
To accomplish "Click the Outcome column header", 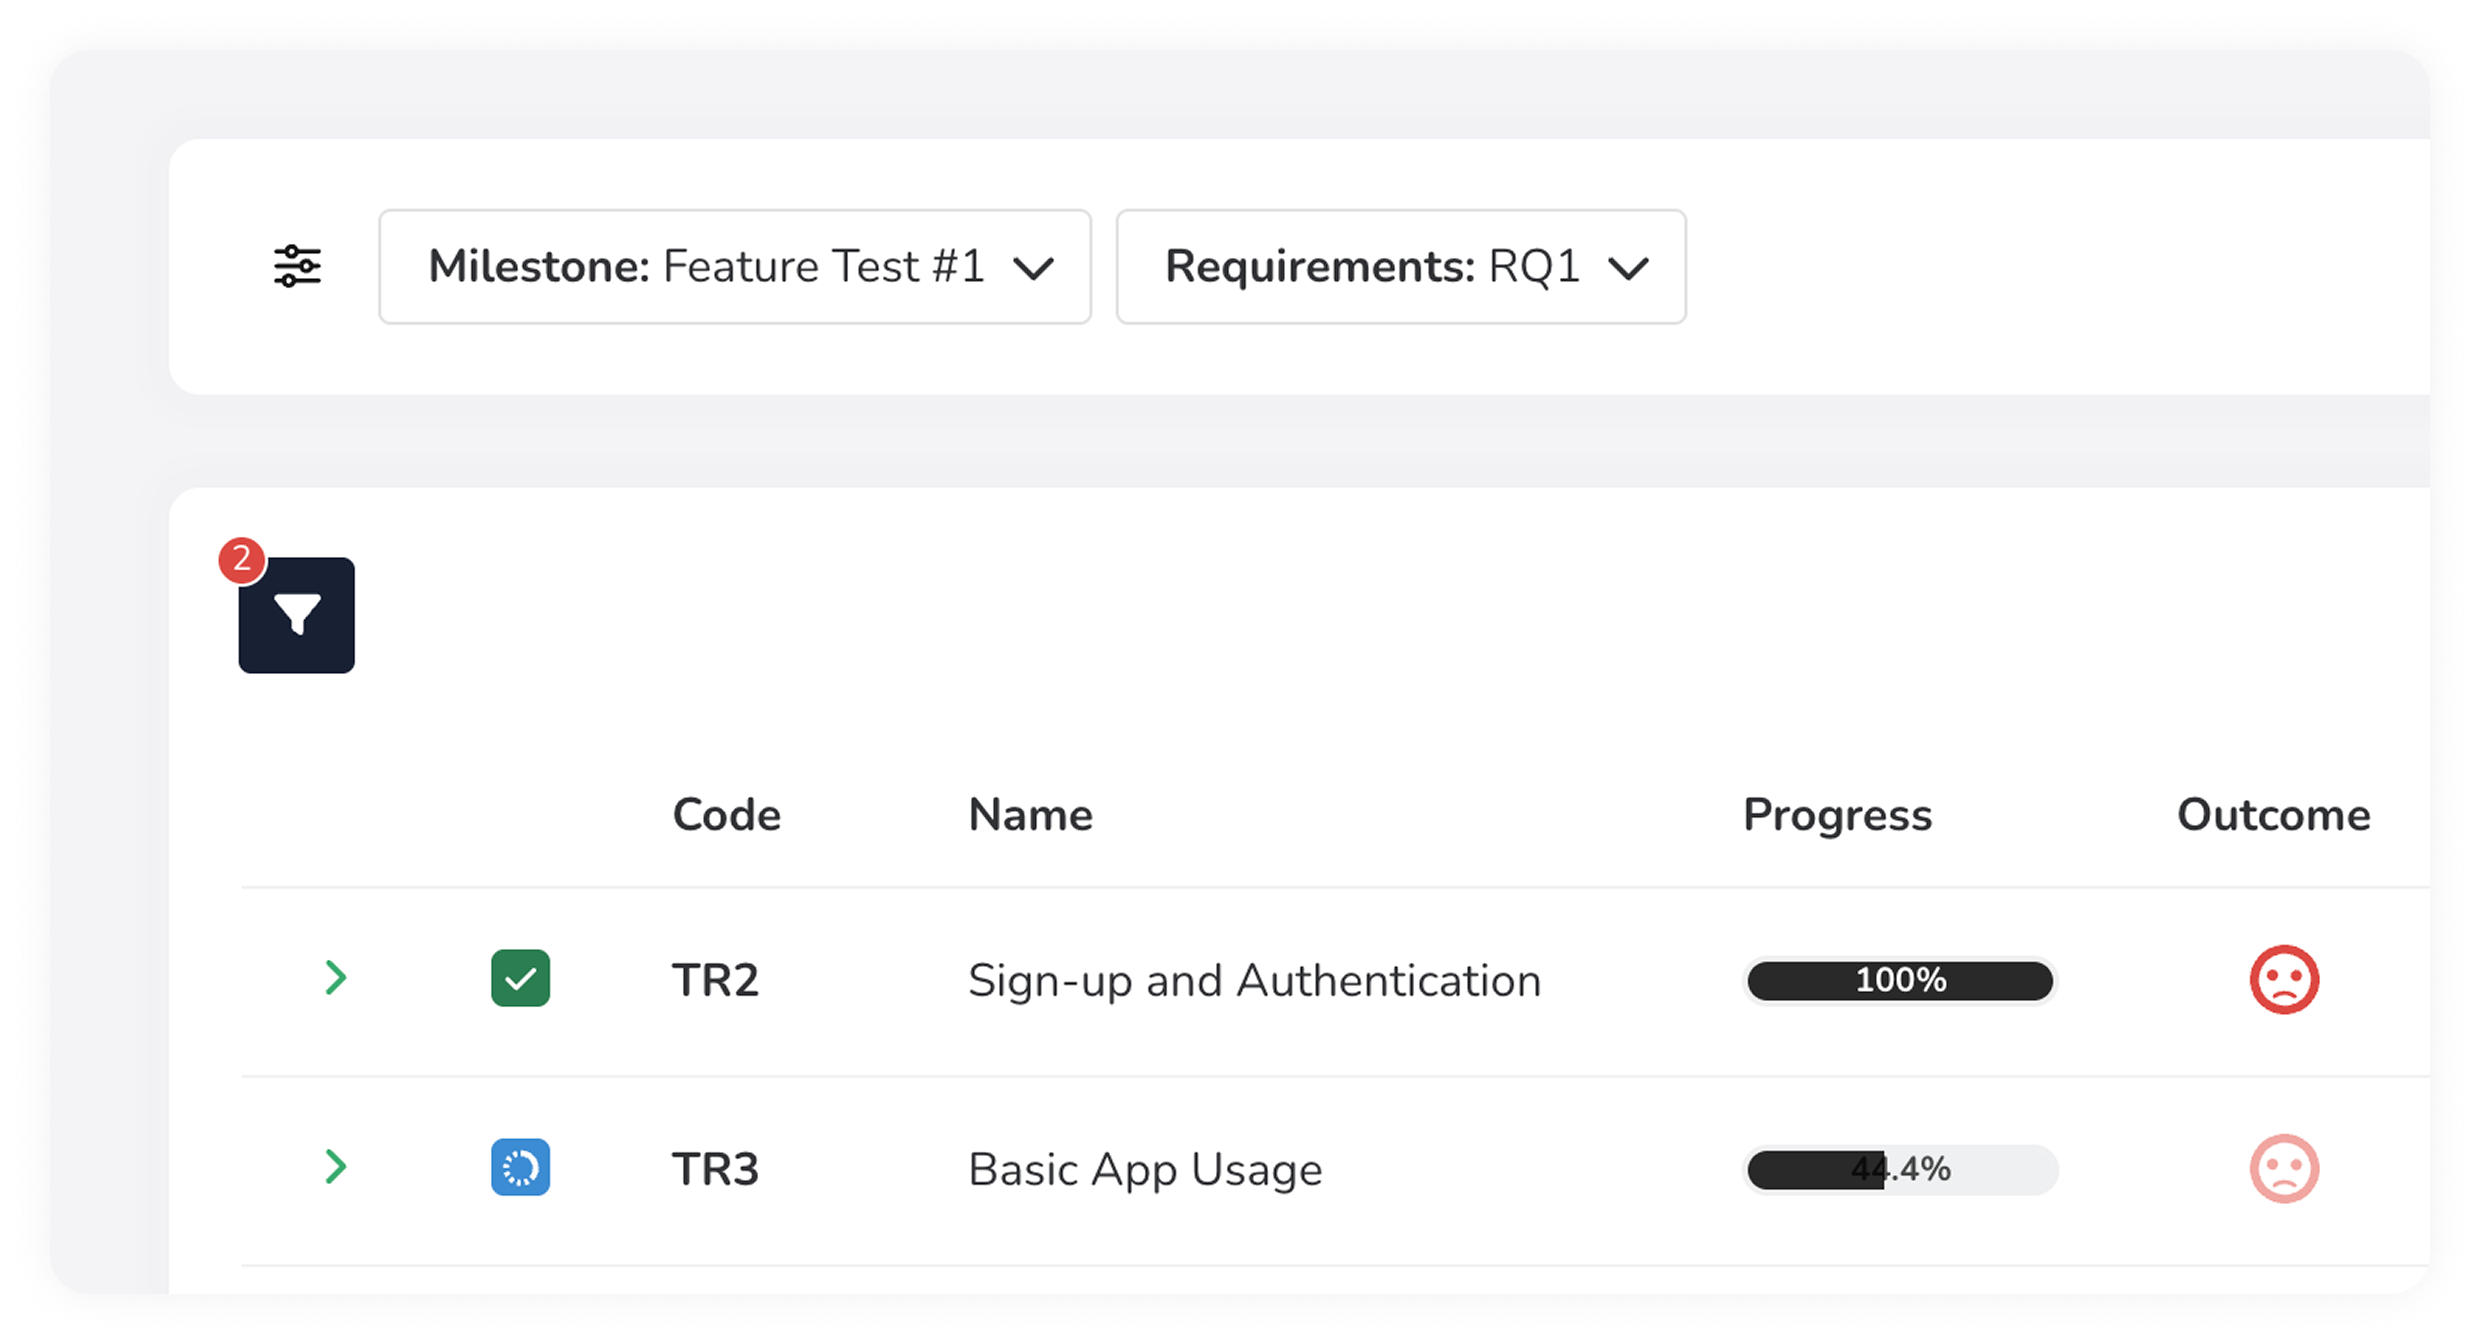I will [2273, 814].
